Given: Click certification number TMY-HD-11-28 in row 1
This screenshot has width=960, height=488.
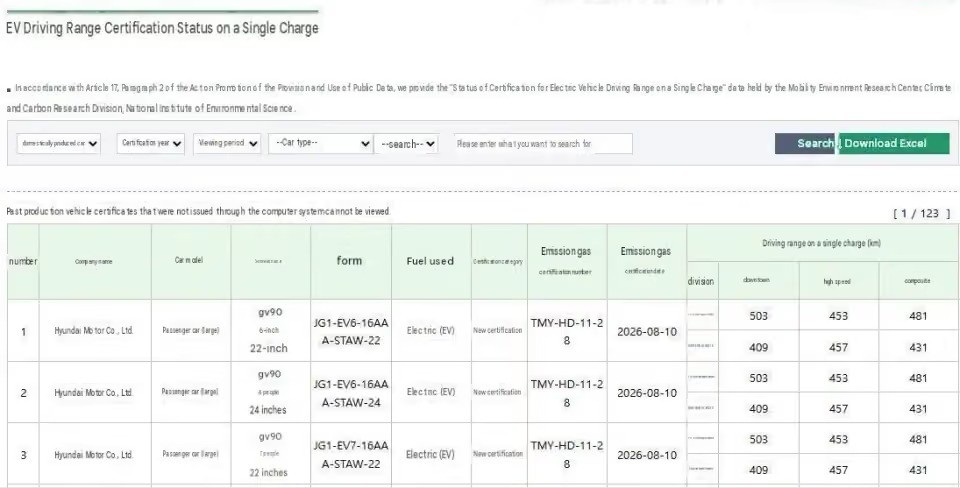Looking at the screenshot, I should pyautogui.click(x=567, y=331).
